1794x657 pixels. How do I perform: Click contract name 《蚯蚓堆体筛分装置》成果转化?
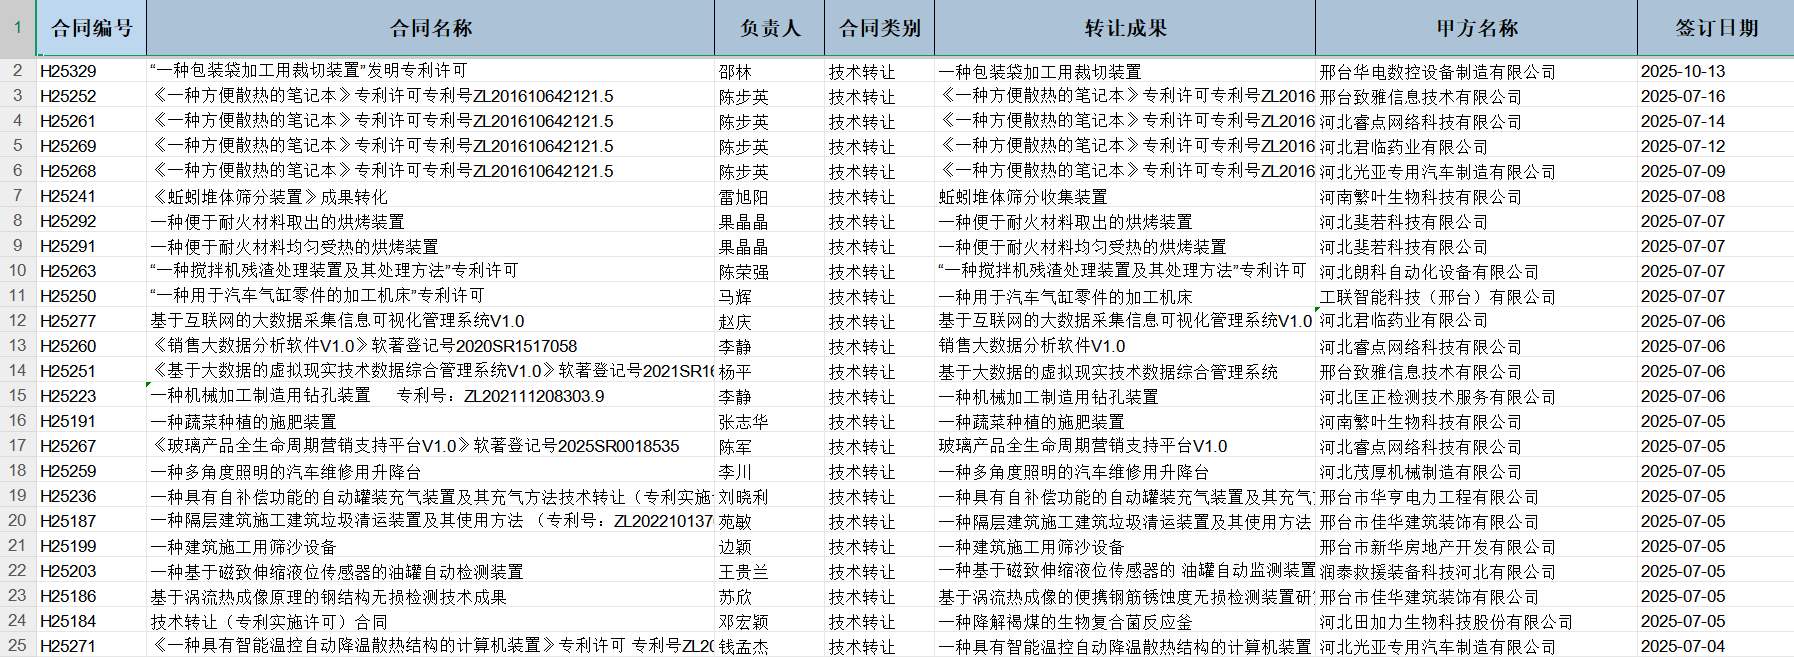pyautogui.click(x=431, y=196)
